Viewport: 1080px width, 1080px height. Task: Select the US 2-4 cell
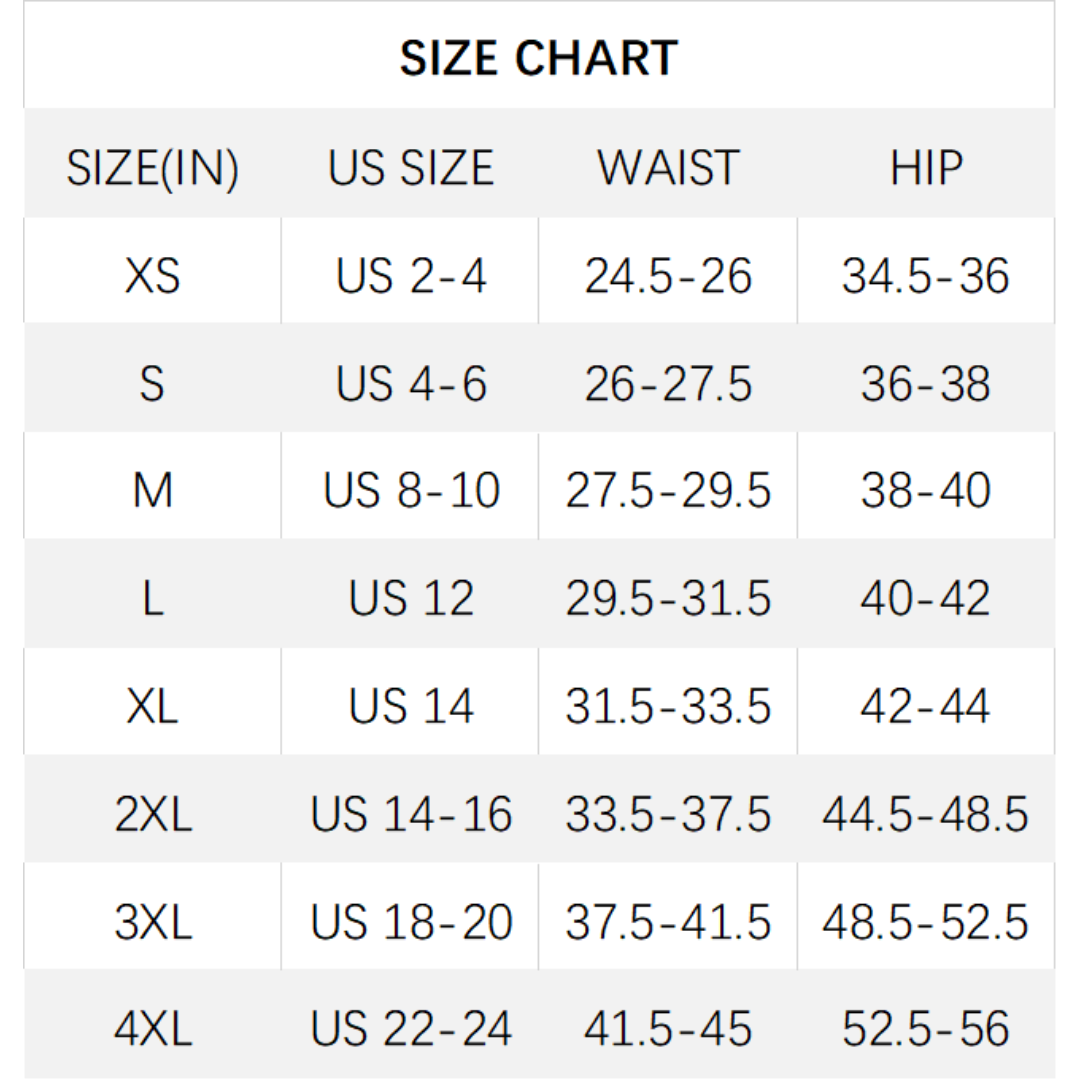tap(411, 276)
